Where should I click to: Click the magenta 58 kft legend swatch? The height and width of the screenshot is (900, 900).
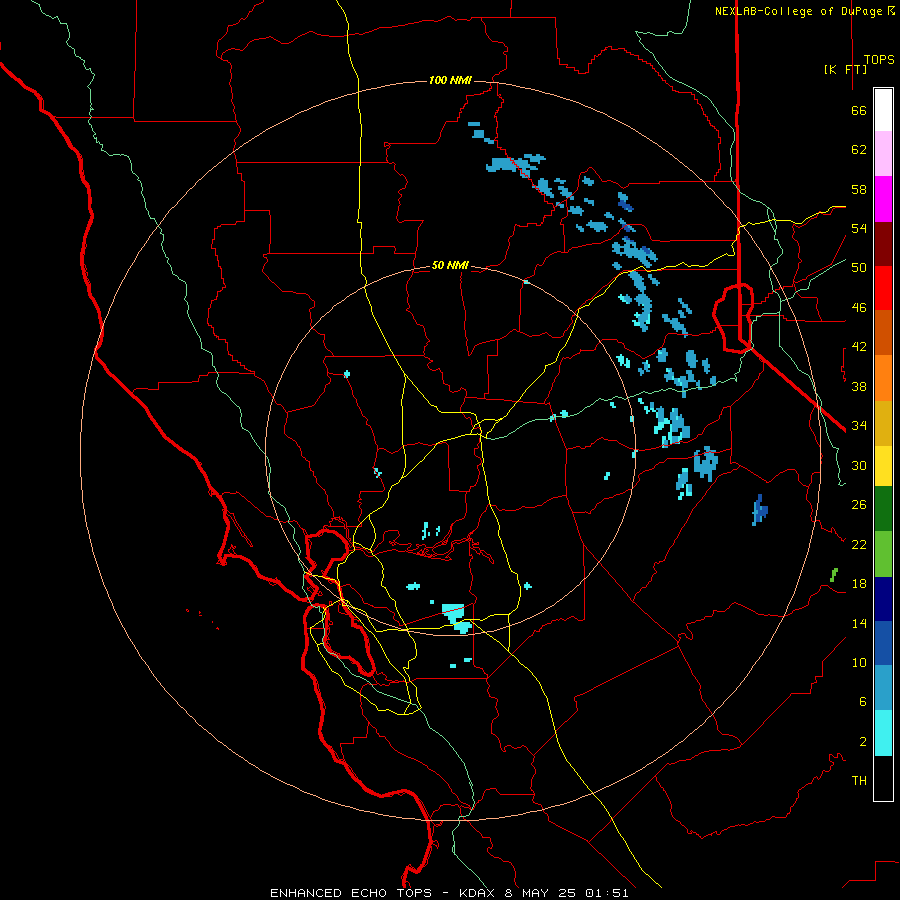[883, 199]
